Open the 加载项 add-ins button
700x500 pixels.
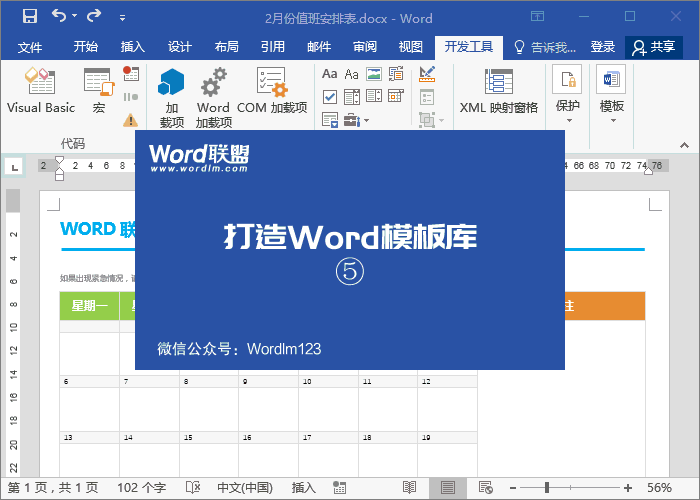pos(171,98)
